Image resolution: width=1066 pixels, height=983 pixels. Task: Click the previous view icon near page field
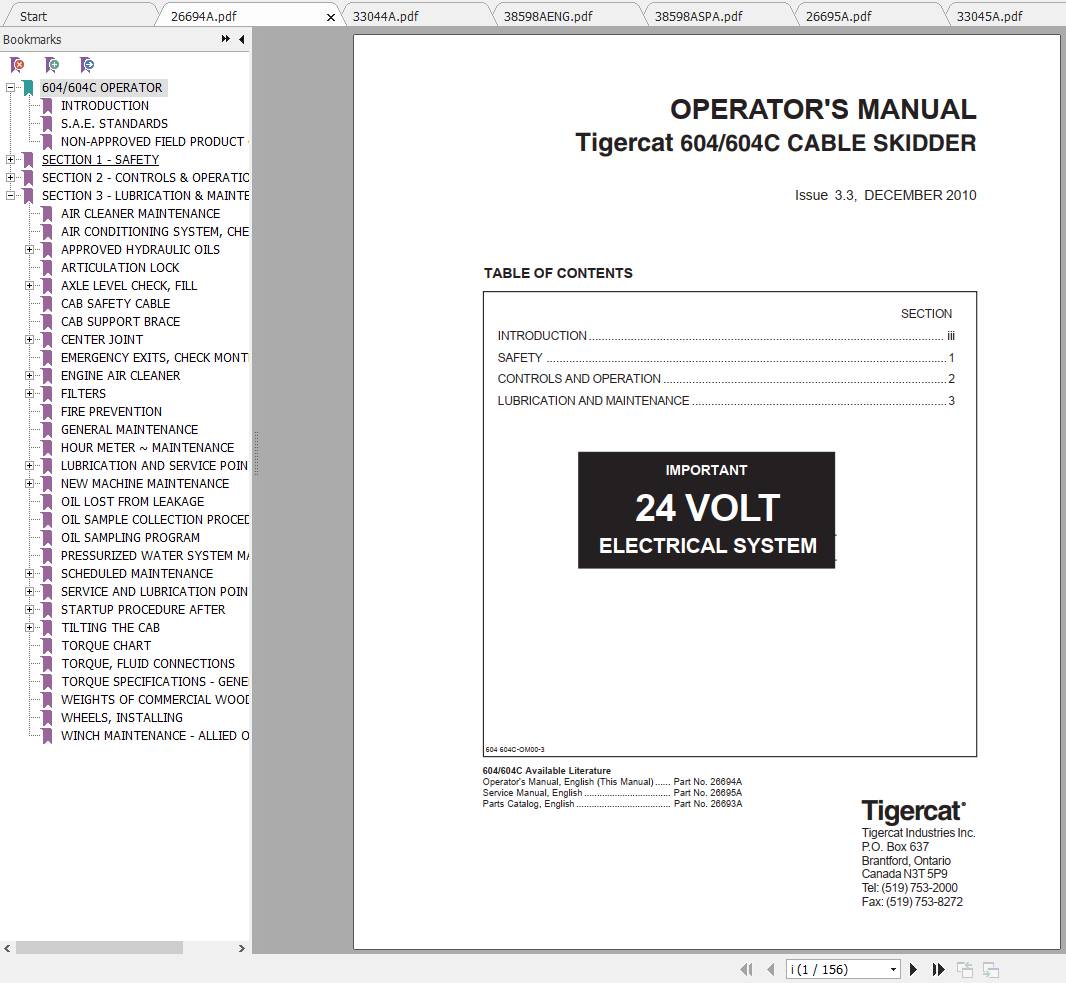pyautogui.click(x=965, y=969)
